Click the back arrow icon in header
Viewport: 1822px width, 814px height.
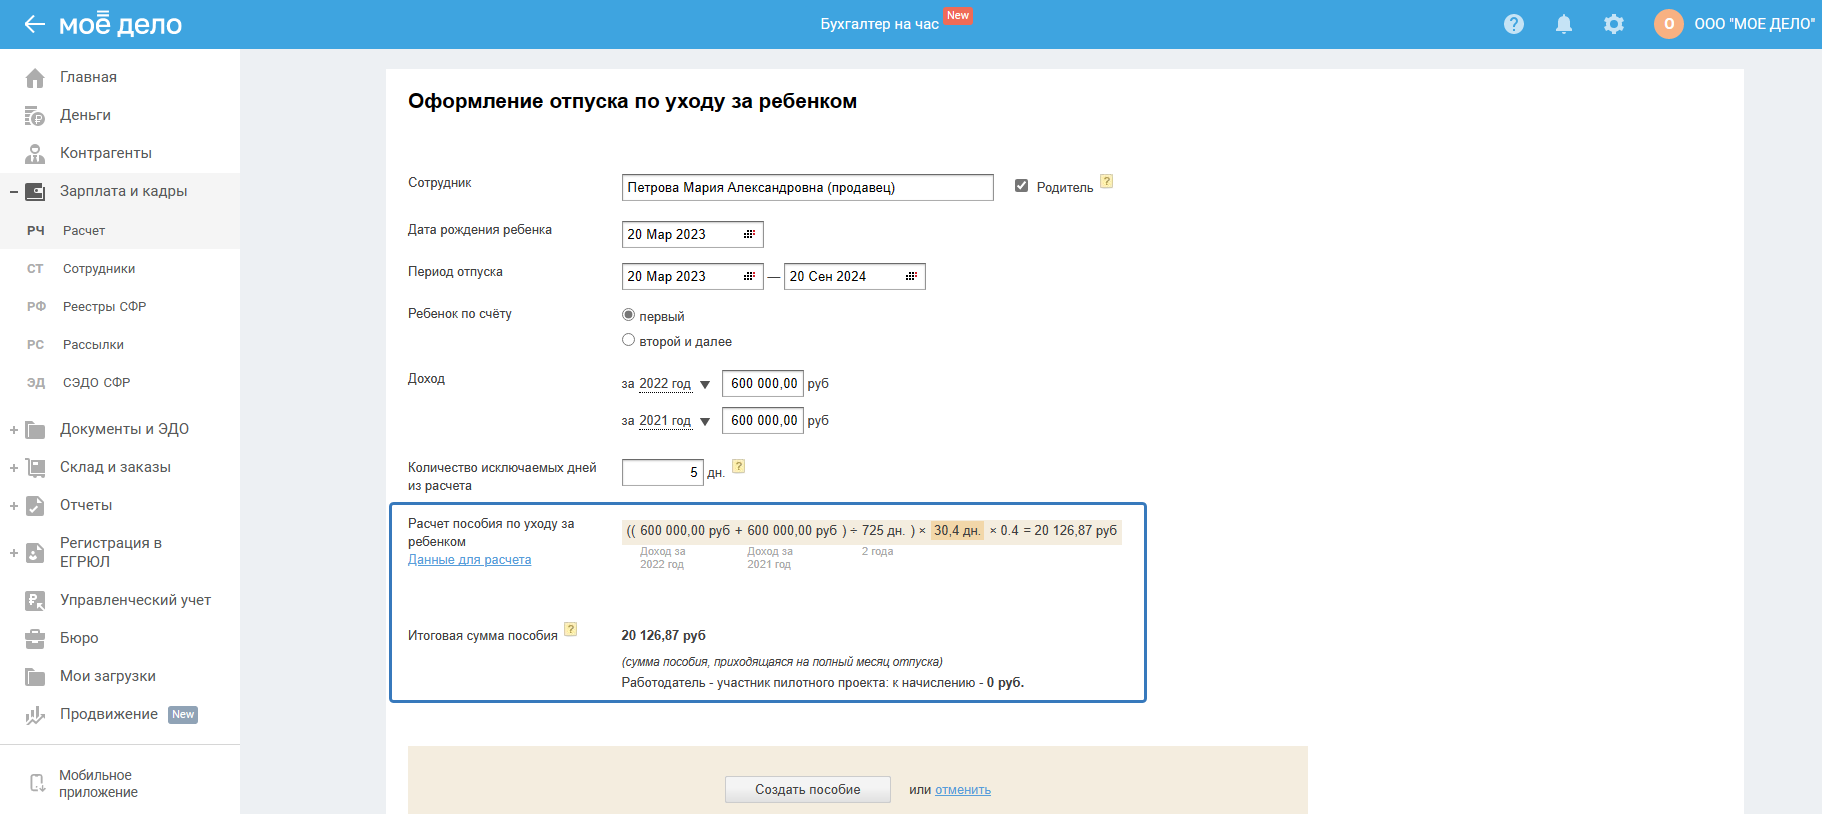pyautogui.click(x=35, y=24)
